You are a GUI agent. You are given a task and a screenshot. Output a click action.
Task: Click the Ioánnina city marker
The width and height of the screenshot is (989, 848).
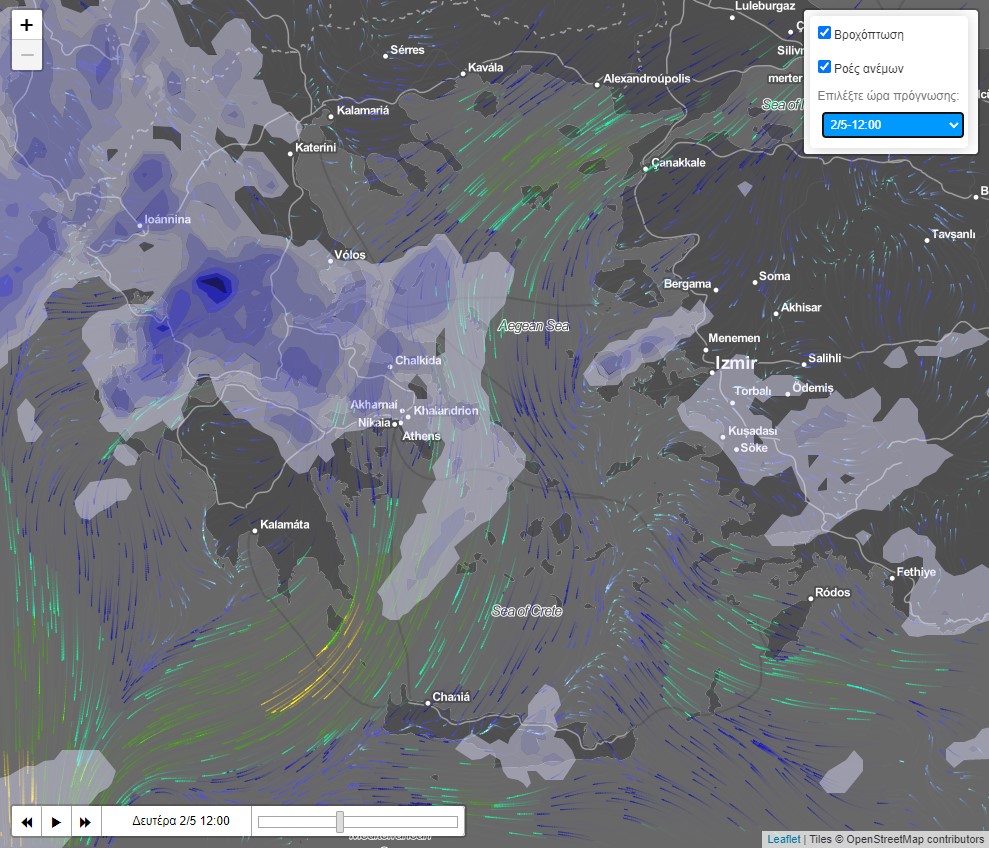coord(140,225)
